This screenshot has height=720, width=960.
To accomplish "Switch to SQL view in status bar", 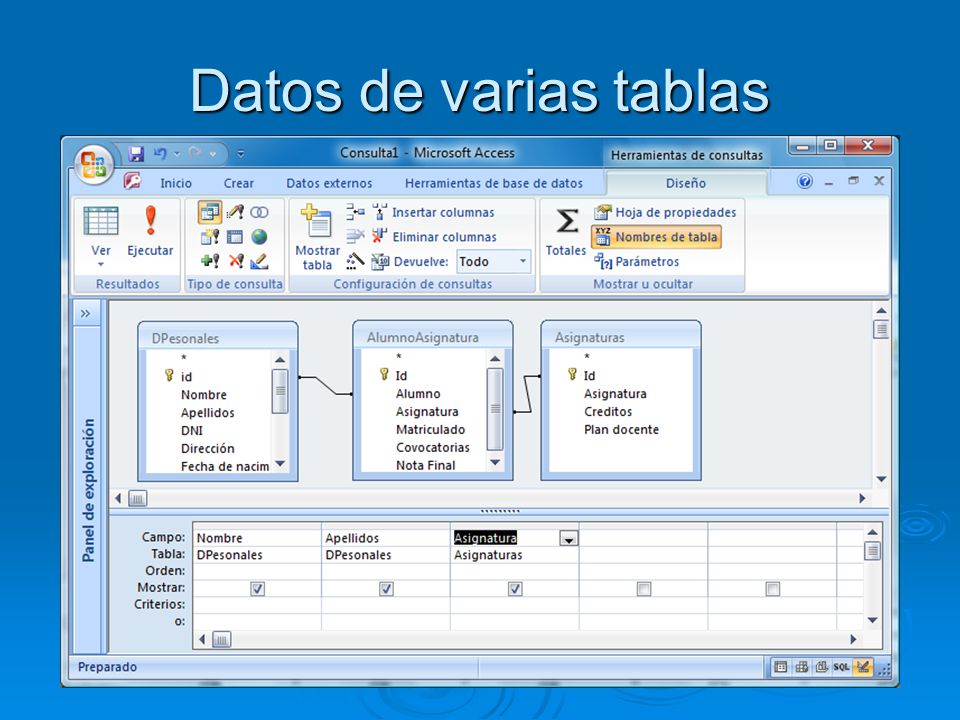I will point(841,667).
